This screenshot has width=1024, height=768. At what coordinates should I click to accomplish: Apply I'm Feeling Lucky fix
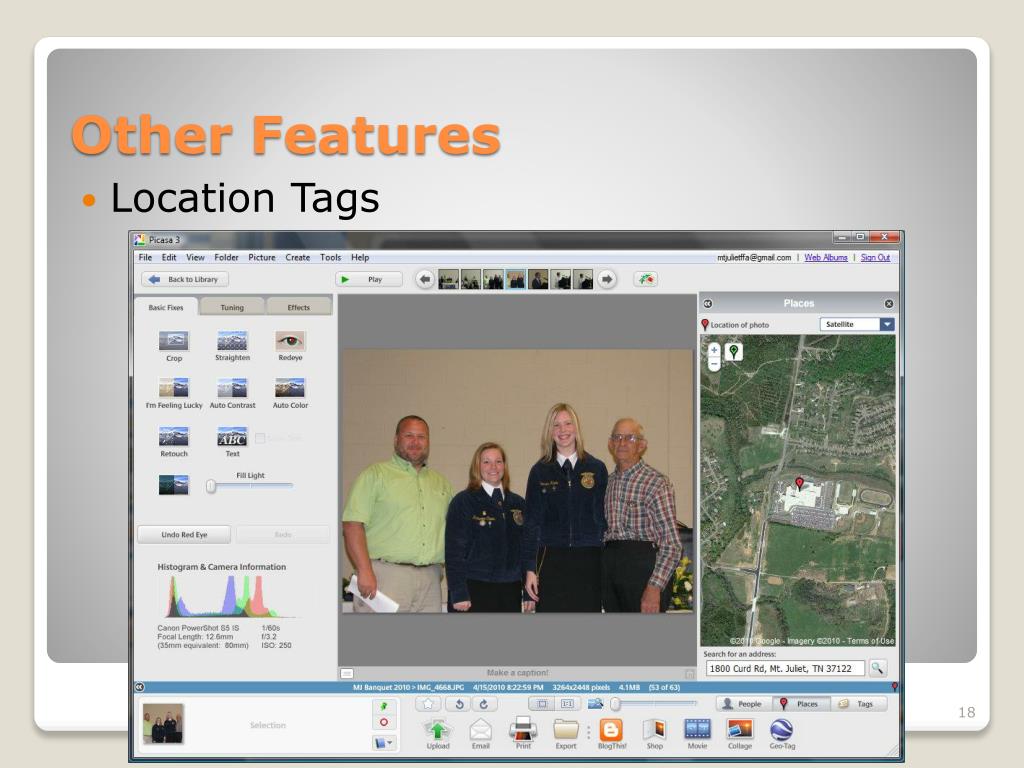[x=174, y=387]
